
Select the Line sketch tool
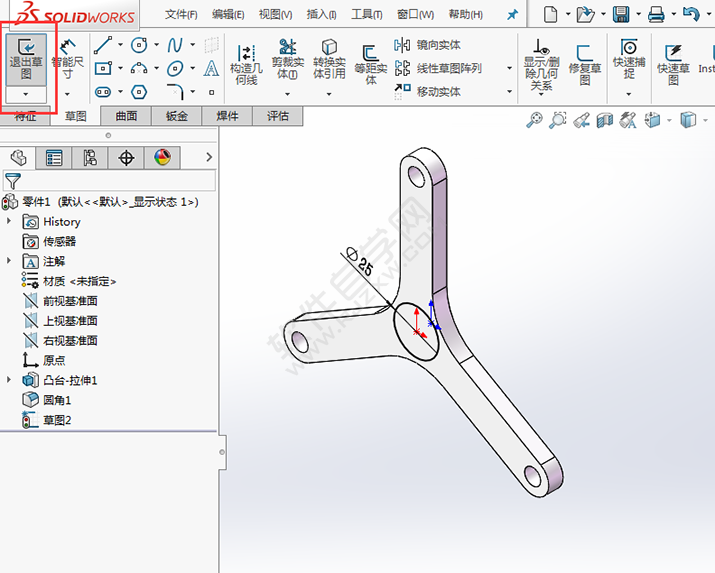[x=103, y=45]
